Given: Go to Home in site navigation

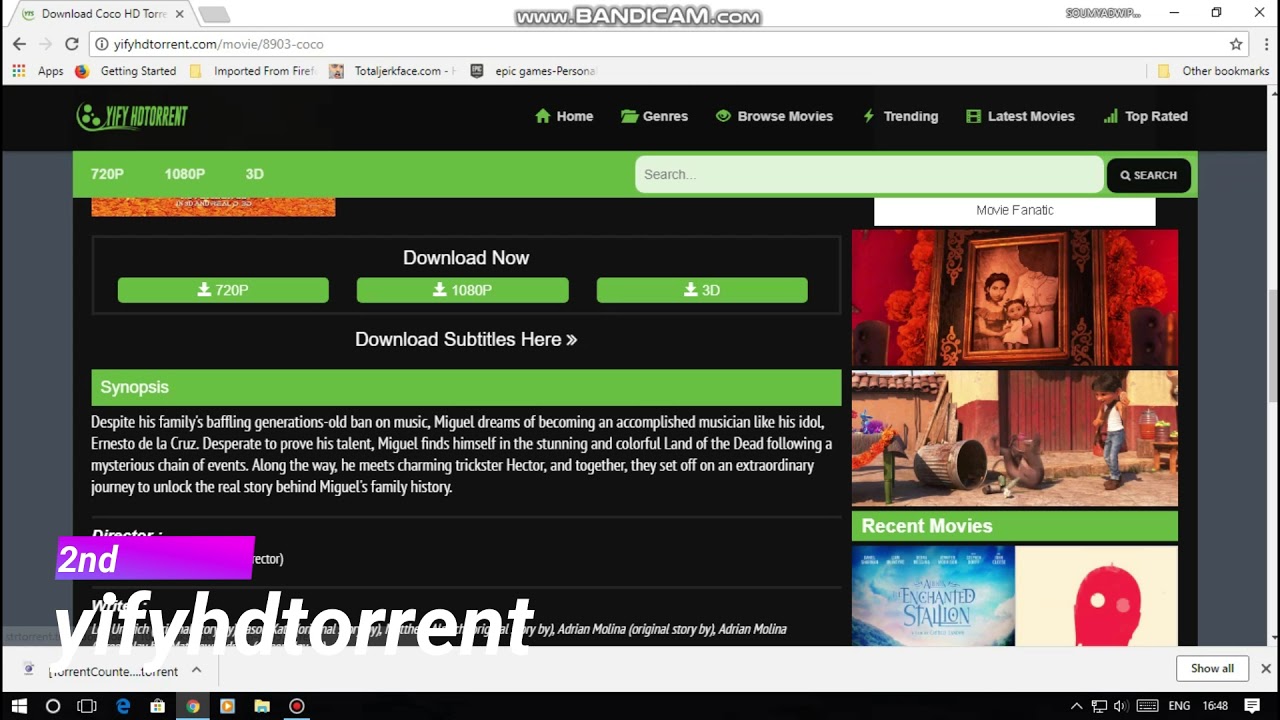Looking at the screenshot, I should click(564, 116).
